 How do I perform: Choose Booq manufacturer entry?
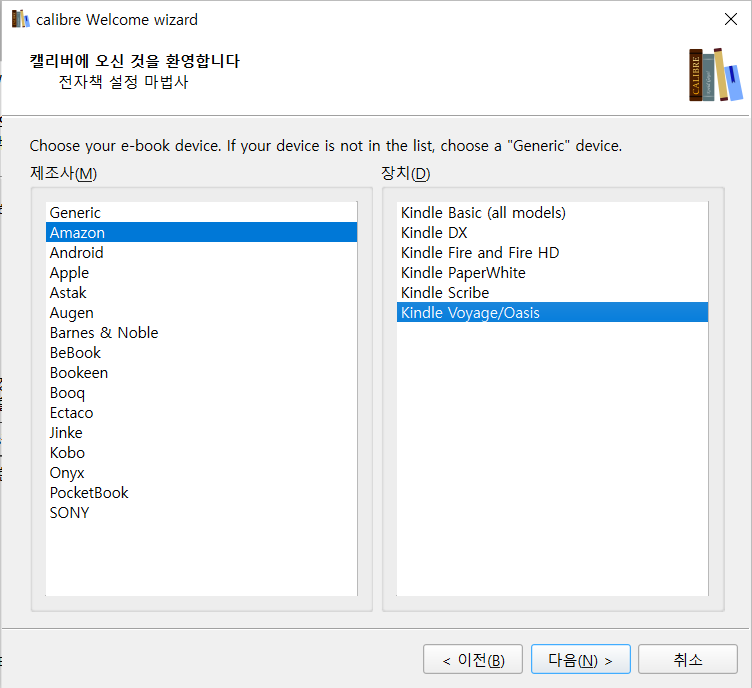click(201, 393)
